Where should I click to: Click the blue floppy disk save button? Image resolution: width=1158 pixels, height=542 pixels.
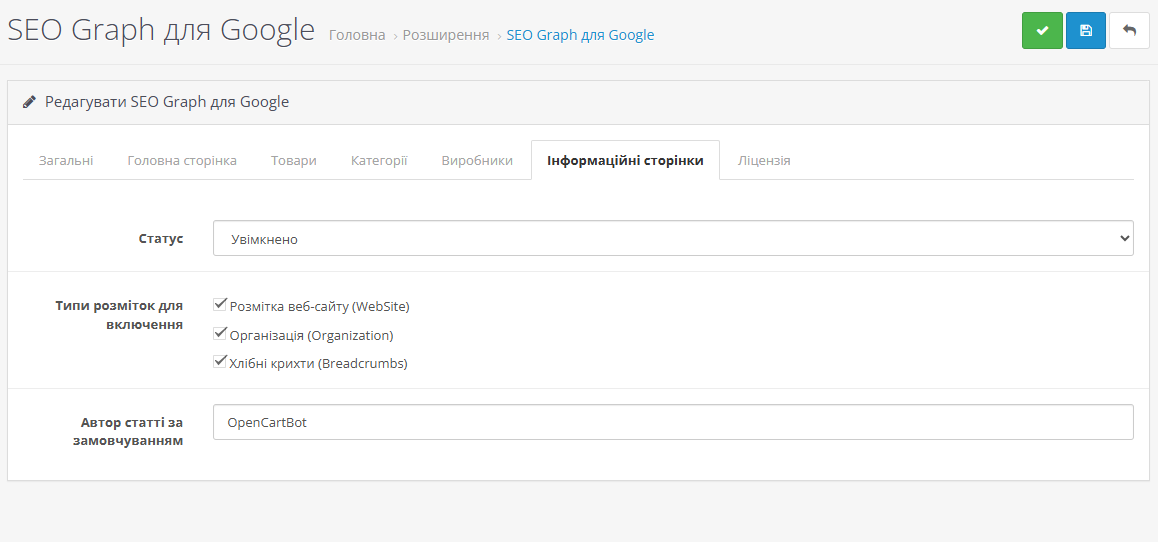point(1086,31)
